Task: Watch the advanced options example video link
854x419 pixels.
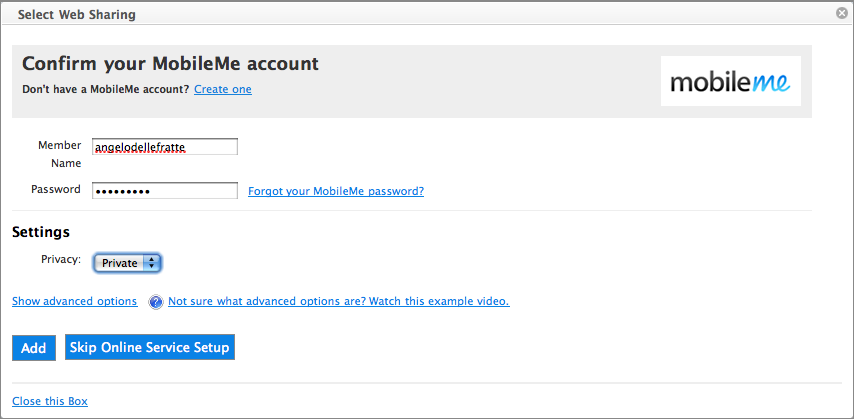Action: point(338,301)
